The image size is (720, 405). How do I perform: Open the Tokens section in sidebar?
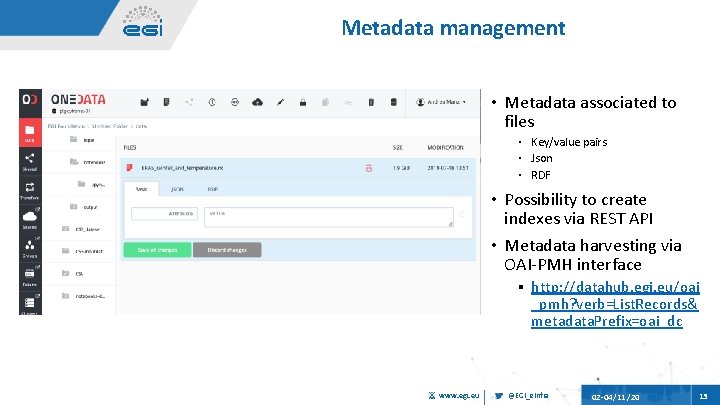point(30,277)
